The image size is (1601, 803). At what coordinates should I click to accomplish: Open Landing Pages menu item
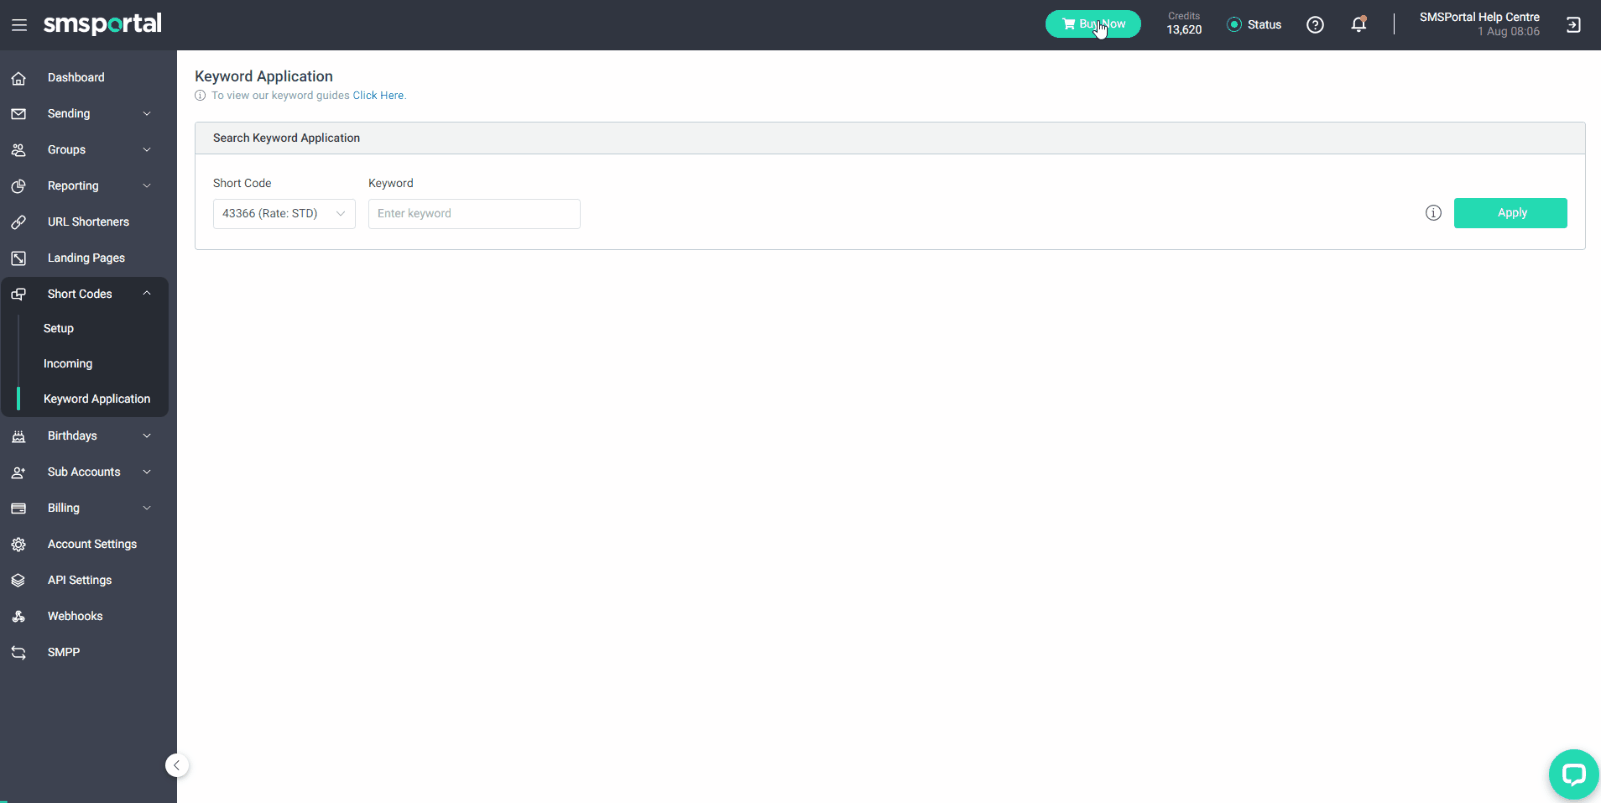[x=84, y=258]
